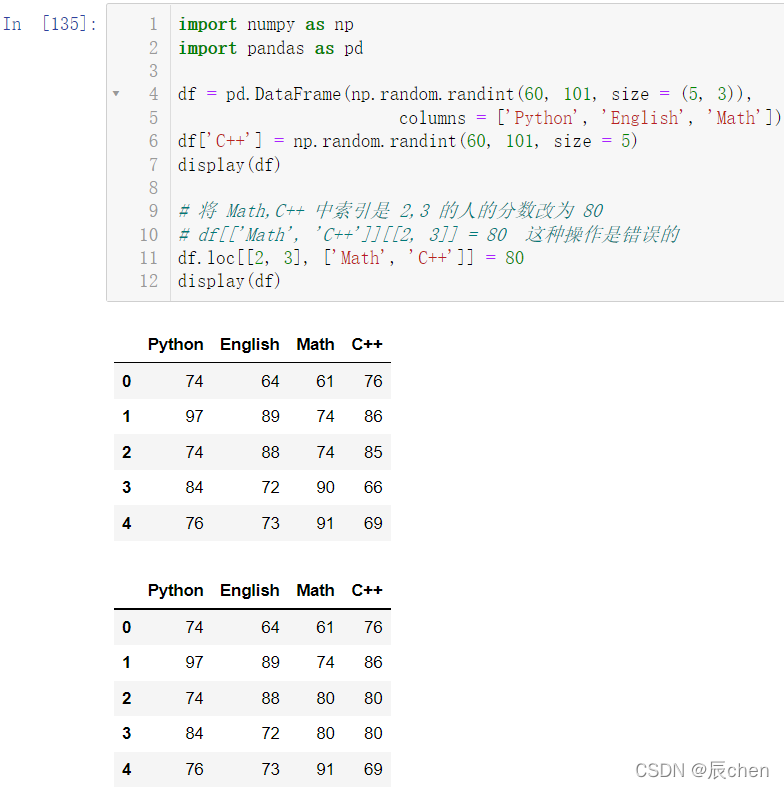Viewport: 784px width, 789px height.
Task: Select row index 0 in the first table
Action: (x=126, y=381)
